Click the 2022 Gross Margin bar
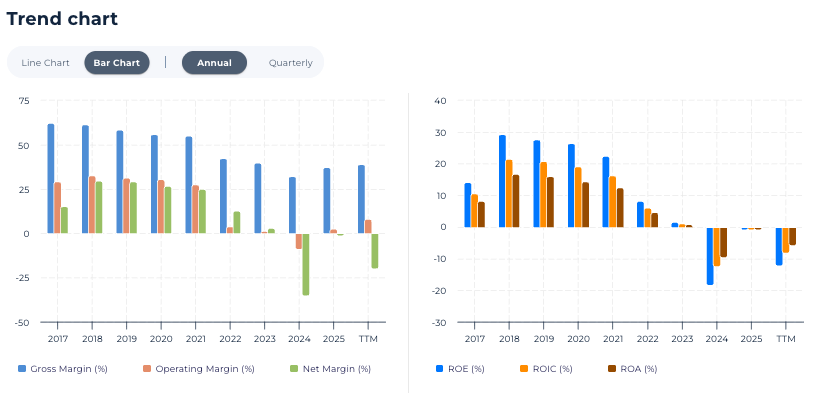 (223, 197)
